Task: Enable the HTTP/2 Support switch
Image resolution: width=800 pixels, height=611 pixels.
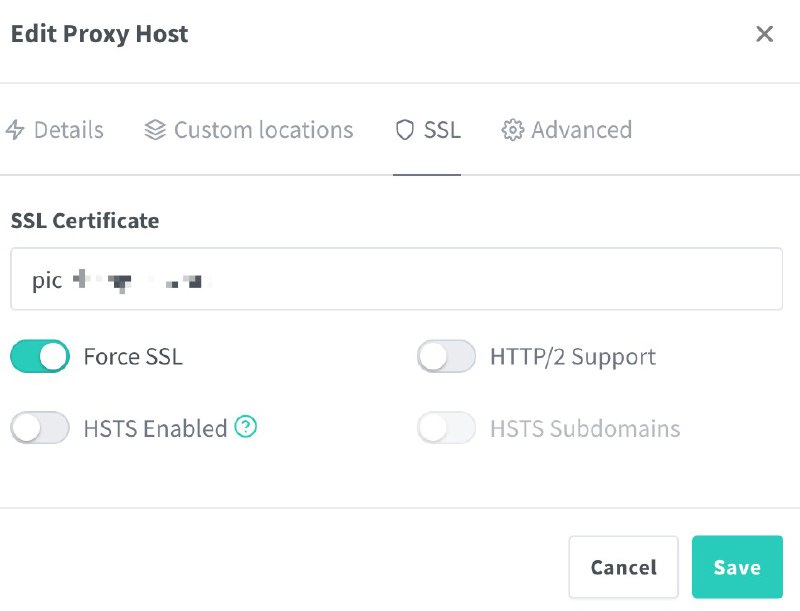Action: 446,356
